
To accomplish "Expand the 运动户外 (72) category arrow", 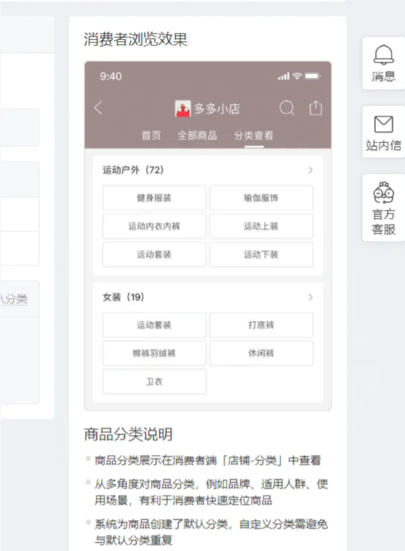I will 311,170.
